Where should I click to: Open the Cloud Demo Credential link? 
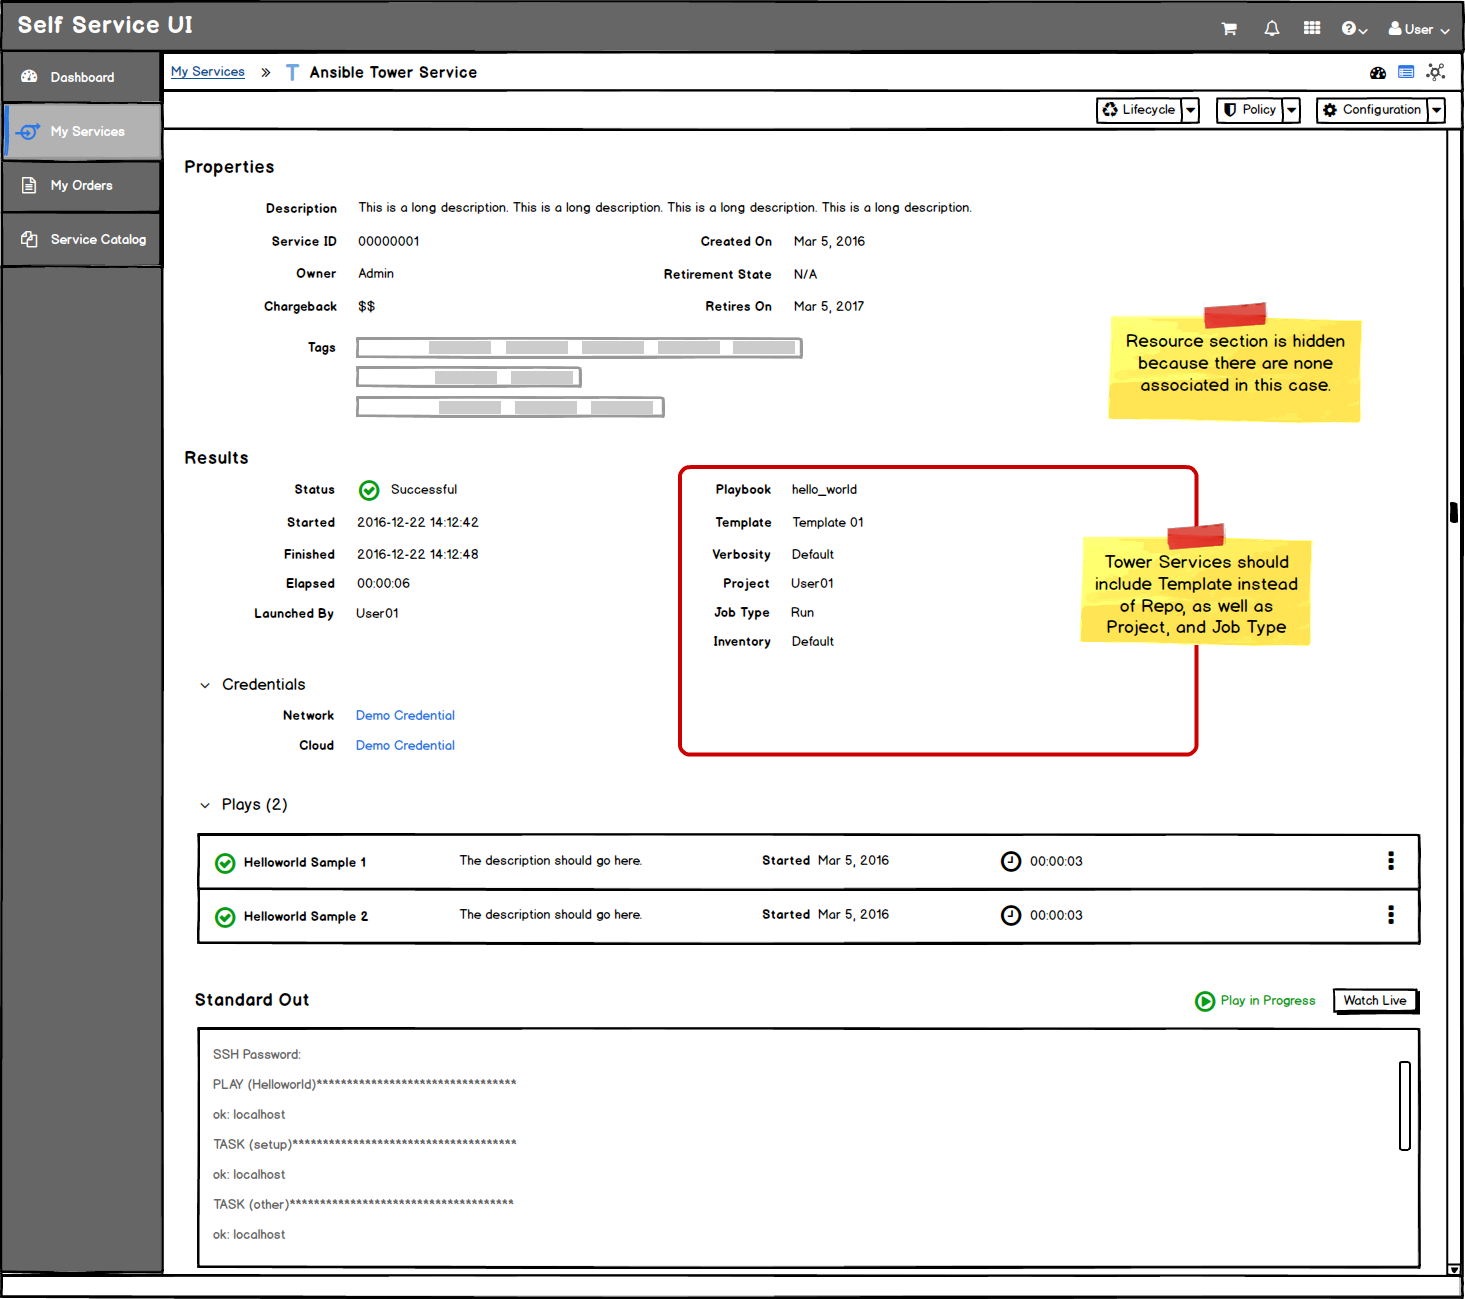[405, 745]
